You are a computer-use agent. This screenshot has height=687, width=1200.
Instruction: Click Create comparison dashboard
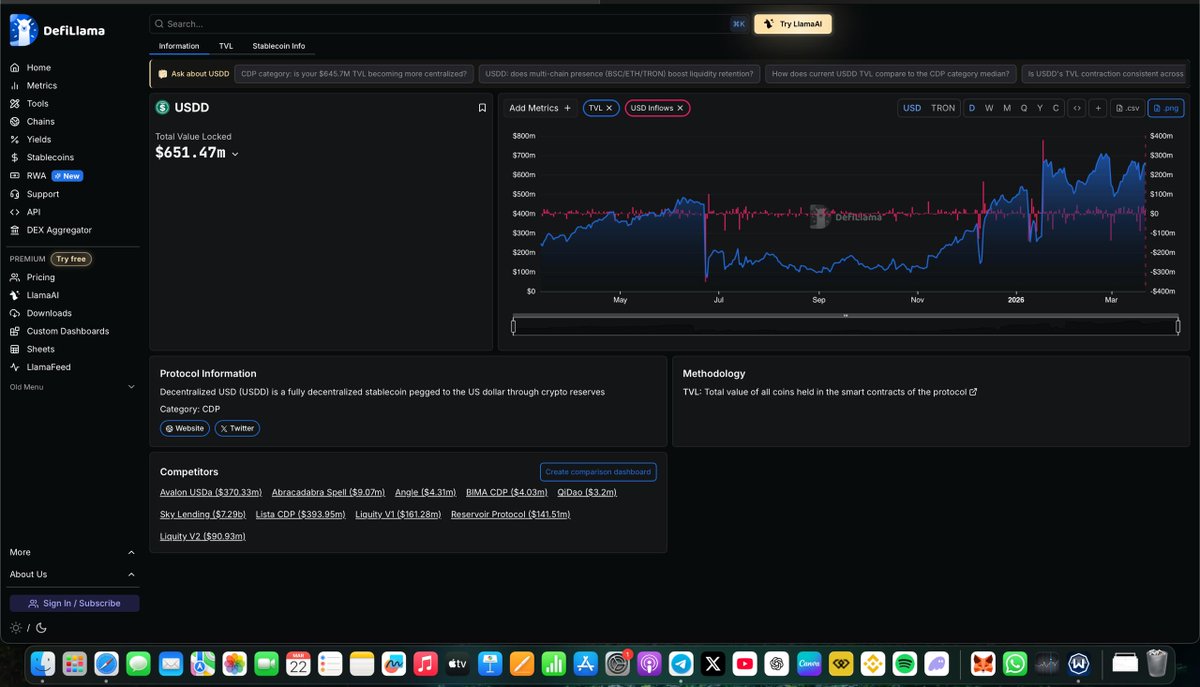click(x=598, y=472)
